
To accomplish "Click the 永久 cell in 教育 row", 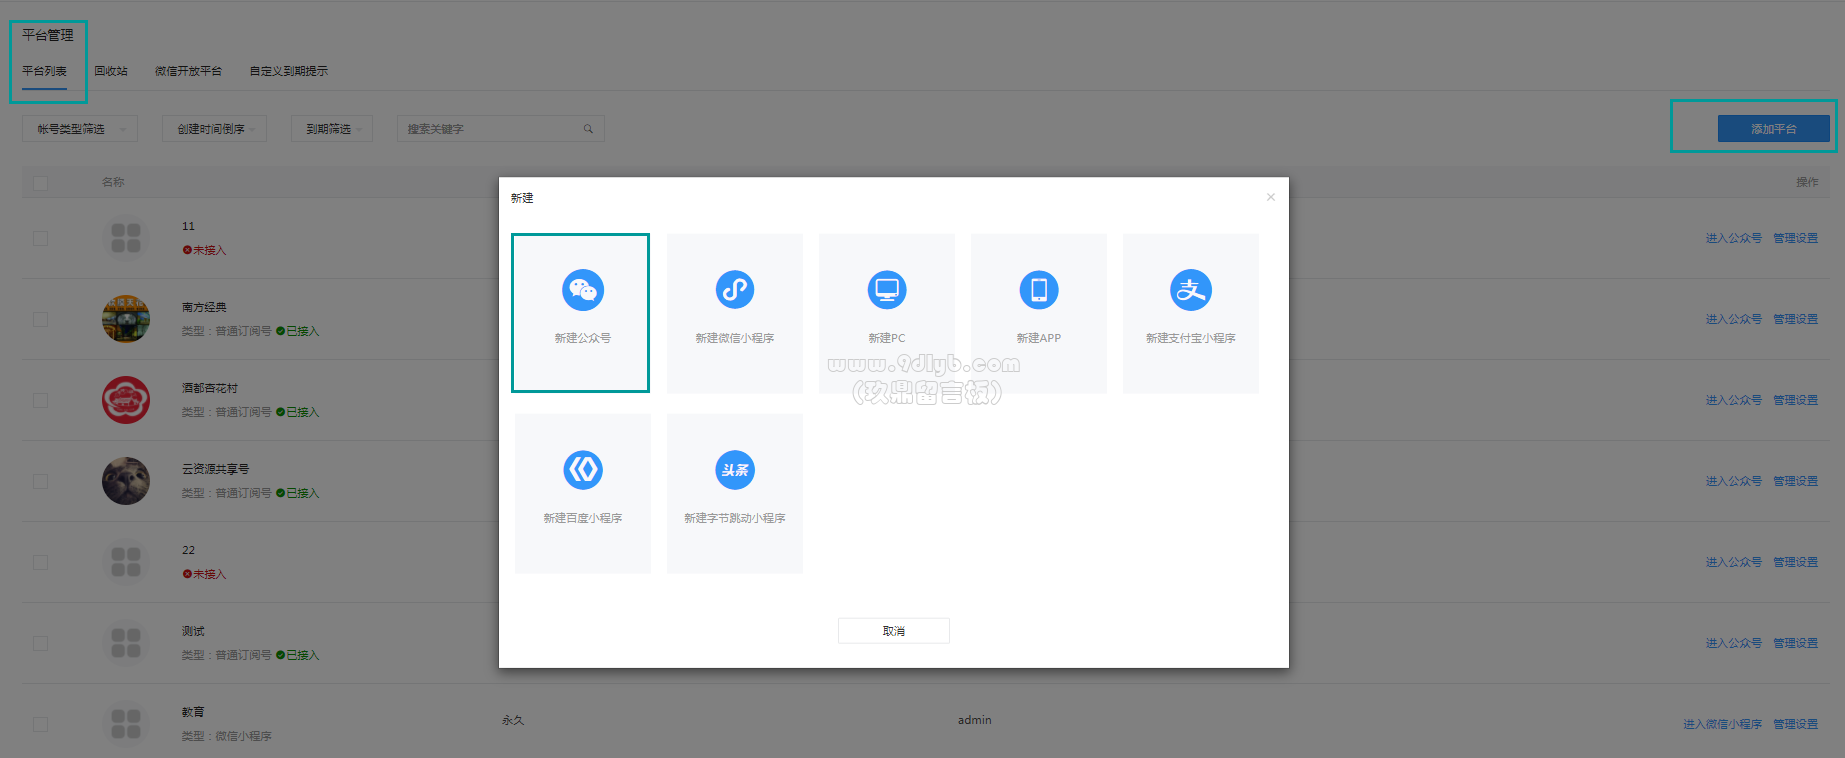I will 513,720.
